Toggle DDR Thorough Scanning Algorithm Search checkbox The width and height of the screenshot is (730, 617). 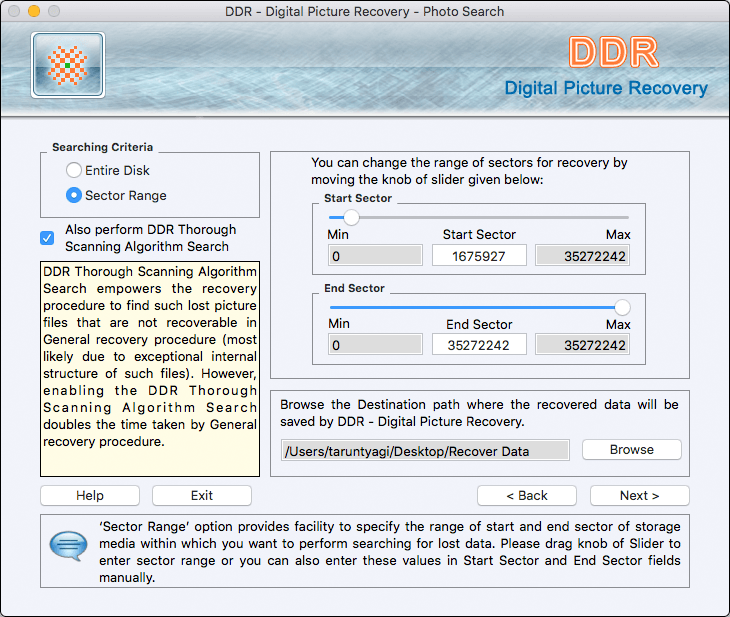[47, 238]
